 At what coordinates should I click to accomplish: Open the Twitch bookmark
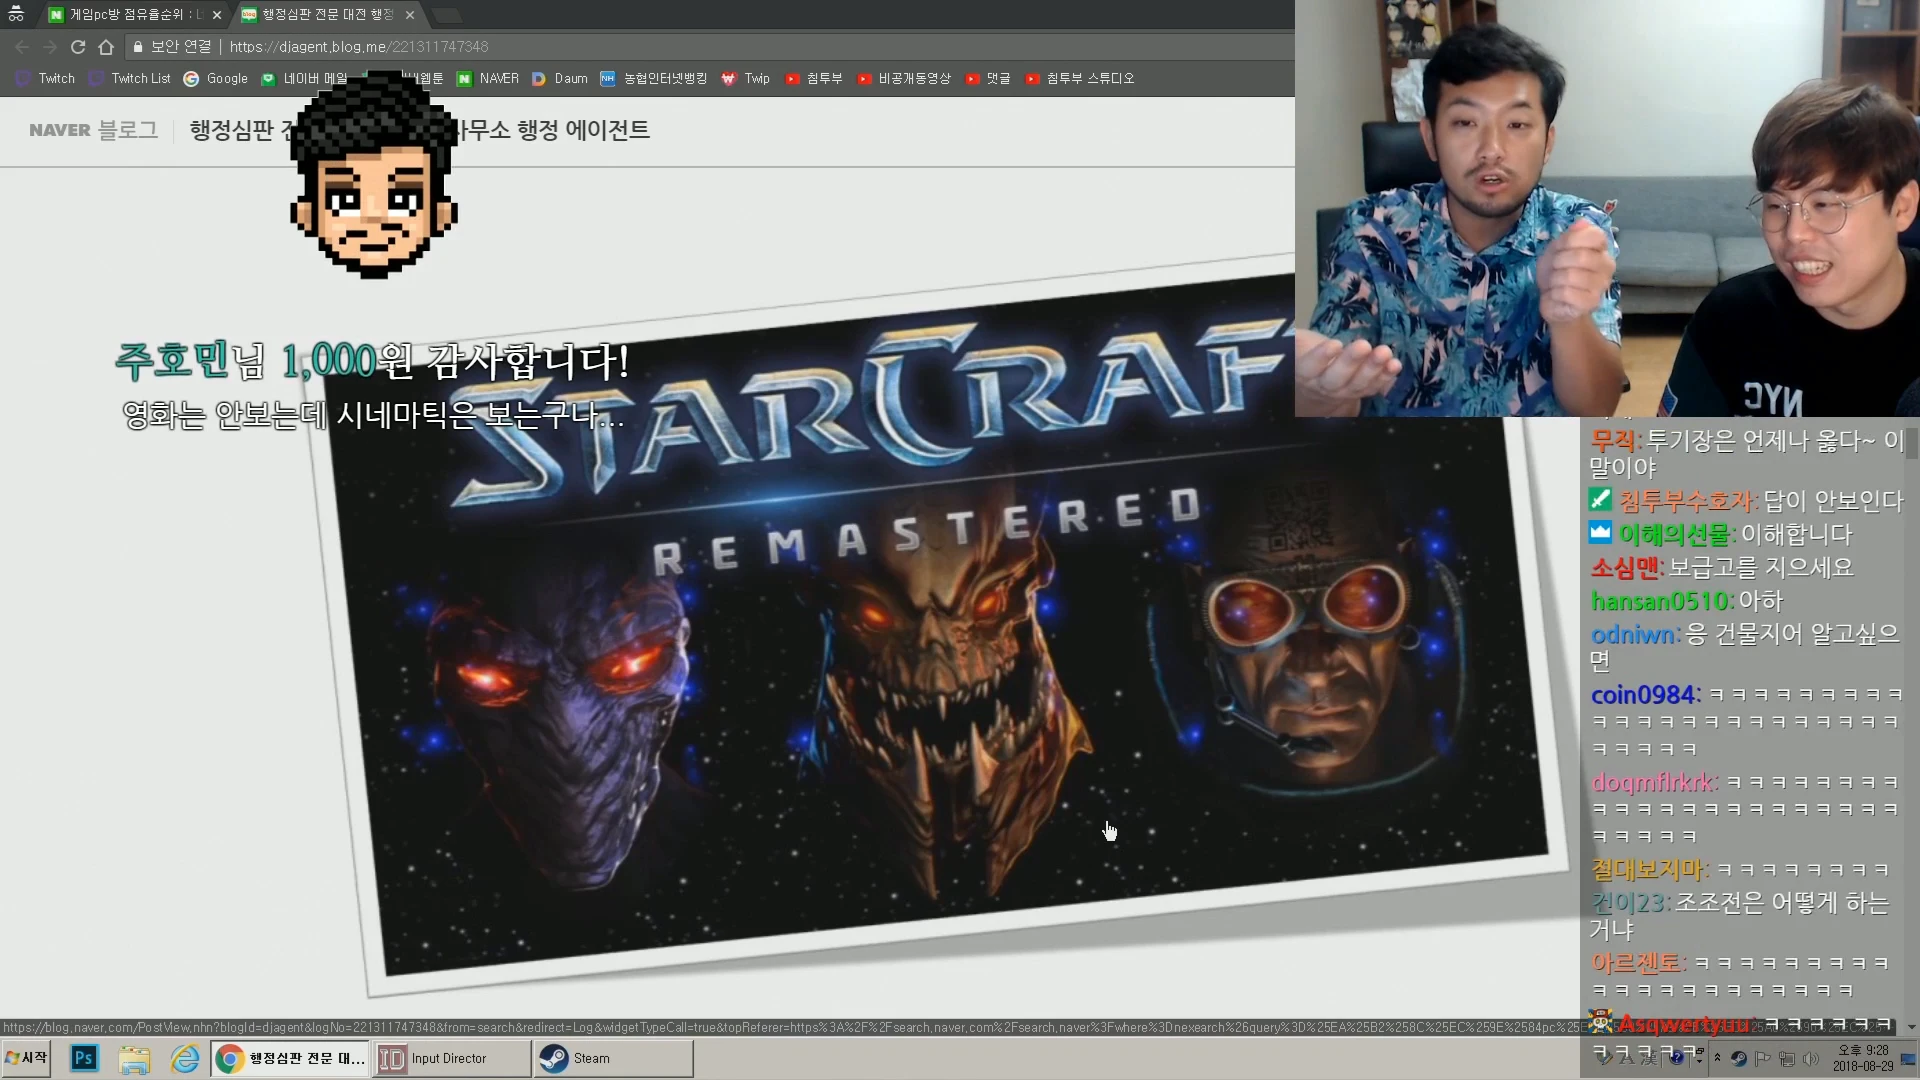tap(46, 78)
